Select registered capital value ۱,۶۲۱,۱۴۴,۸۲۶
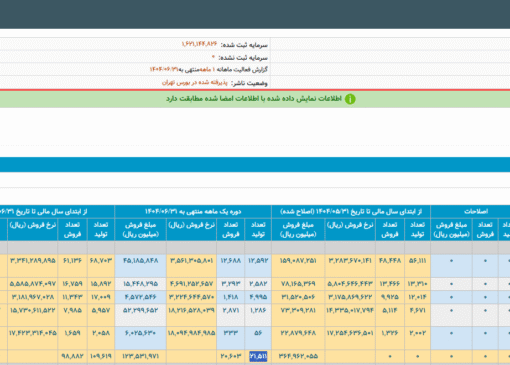Image resolution: width=510 pixels, height=365 pixels. (199, 44)
